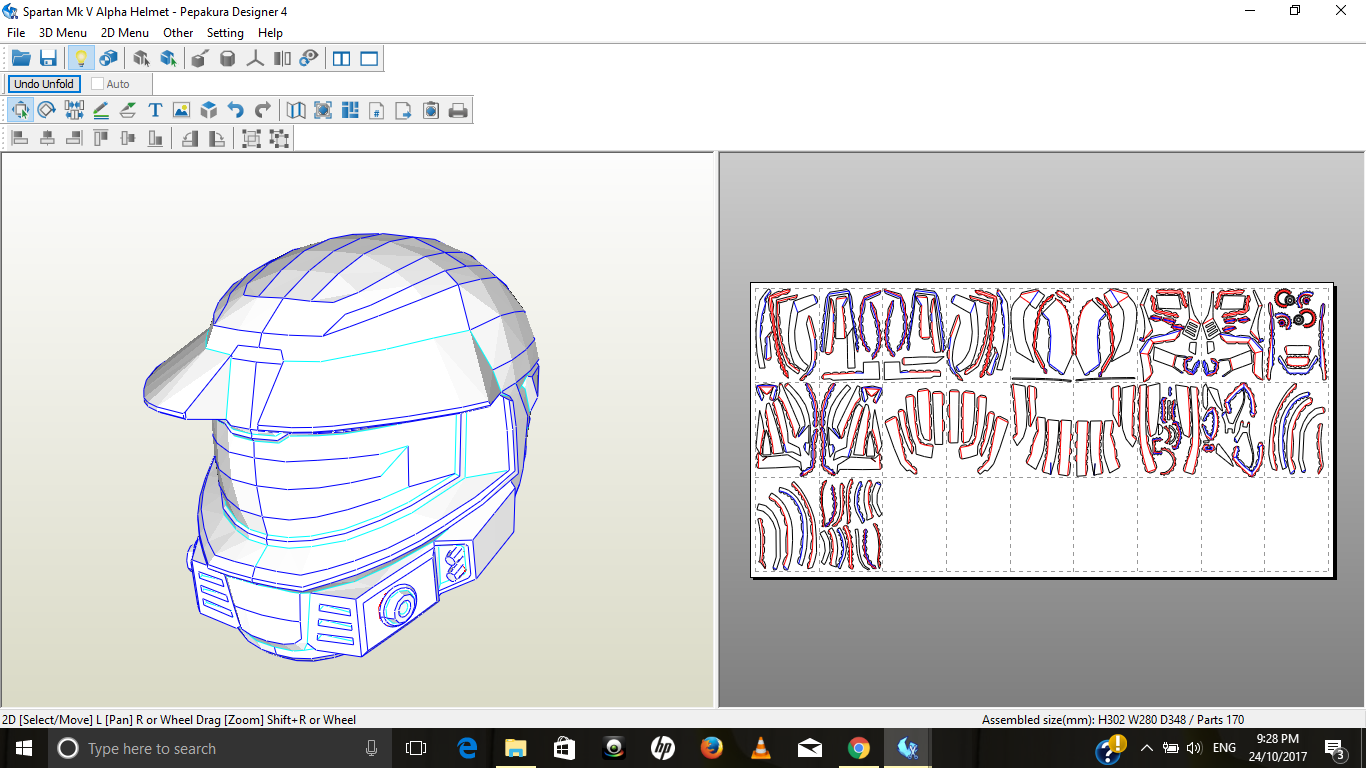The width and height of the screenshot is (1366, 768).
Task: Toggle the three-axis coordinate icon
Action: point(255,59)
